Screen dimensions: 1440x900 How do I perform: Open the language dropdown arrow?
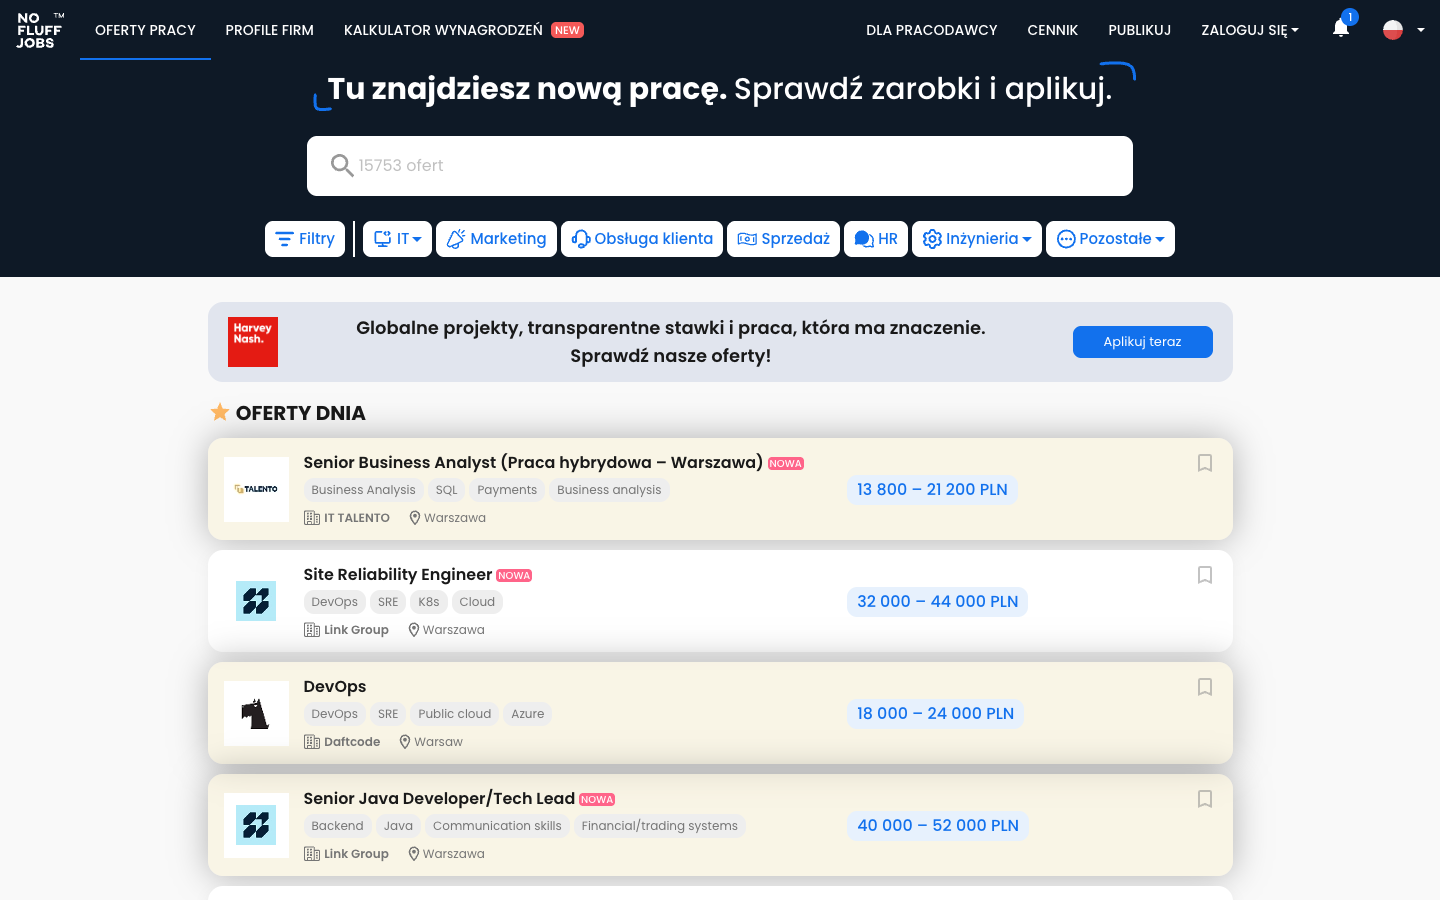point(1421,30)
